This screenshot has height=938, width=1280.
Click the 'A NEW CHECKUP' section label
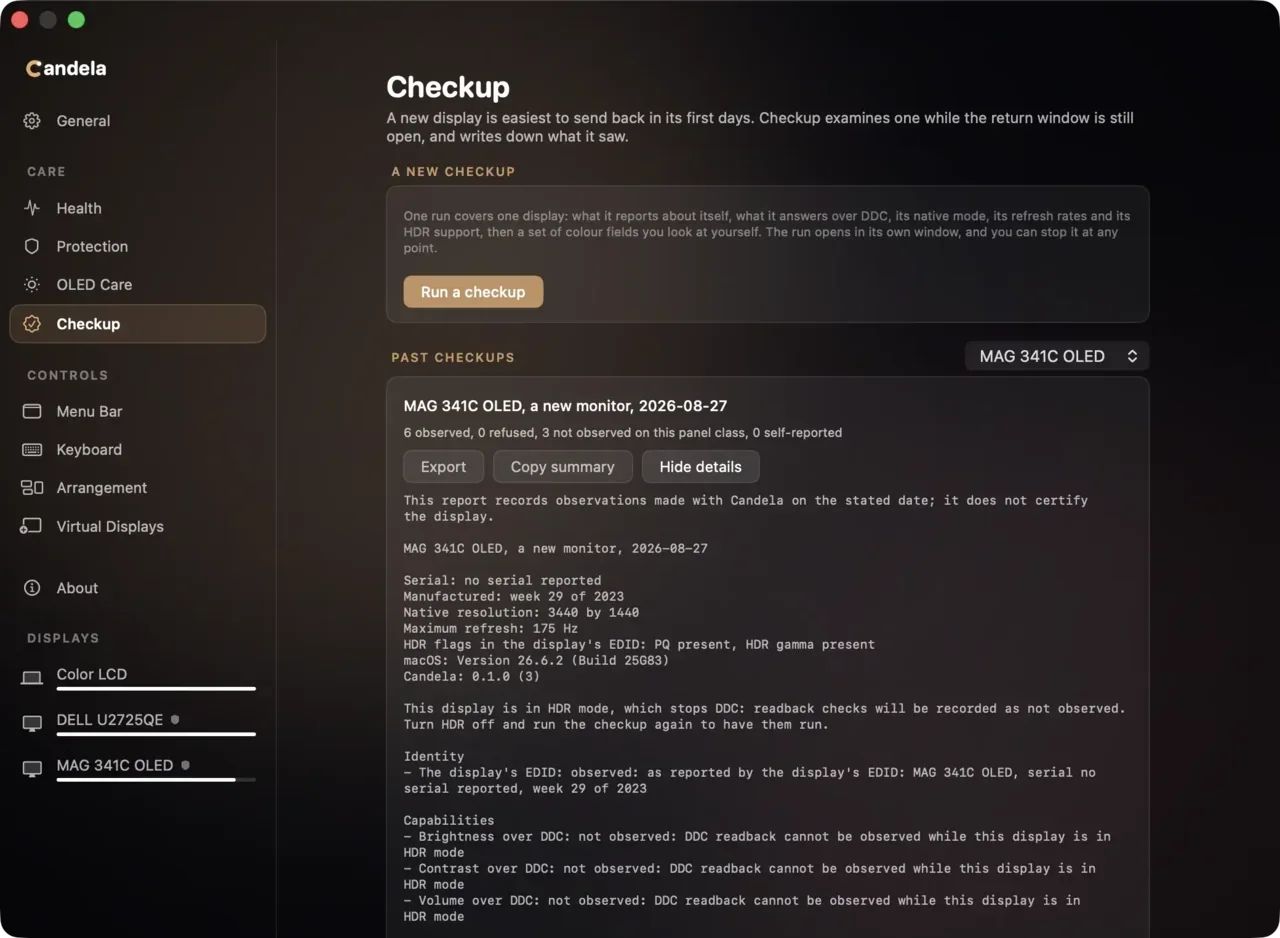pos(453,172)
